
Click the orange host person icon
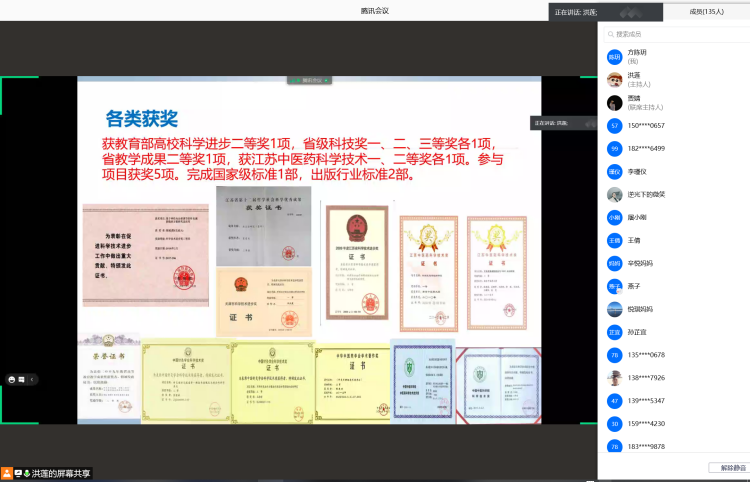point(7,473)
